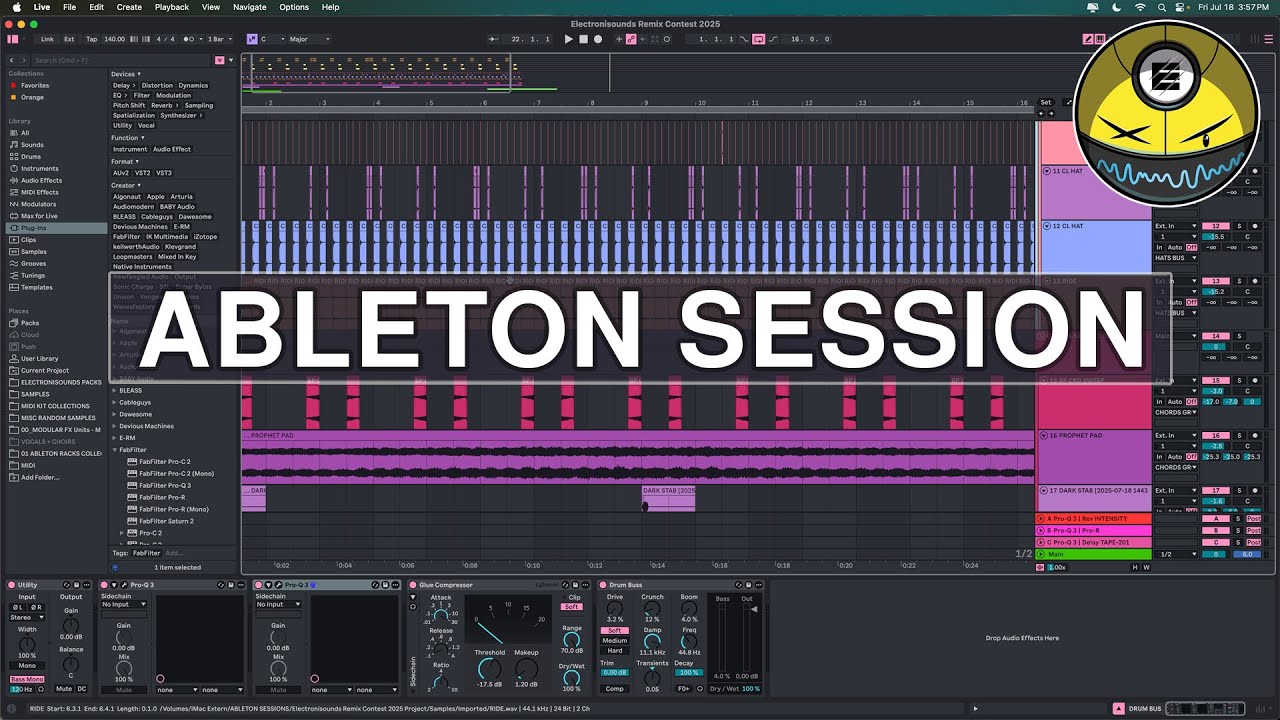Open the macOS Wi-Fi status icon

[1140, 7]
